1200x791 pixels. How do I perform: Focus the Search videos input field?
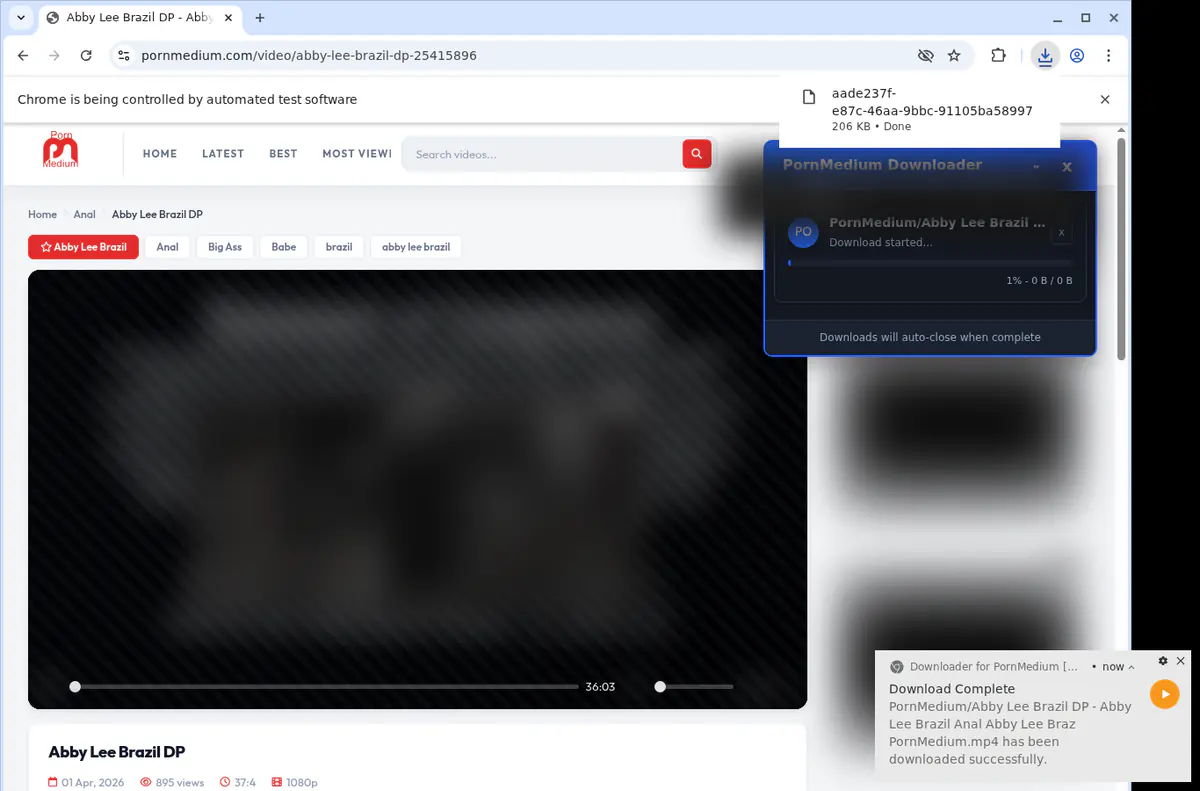click(x=544, y=154)
